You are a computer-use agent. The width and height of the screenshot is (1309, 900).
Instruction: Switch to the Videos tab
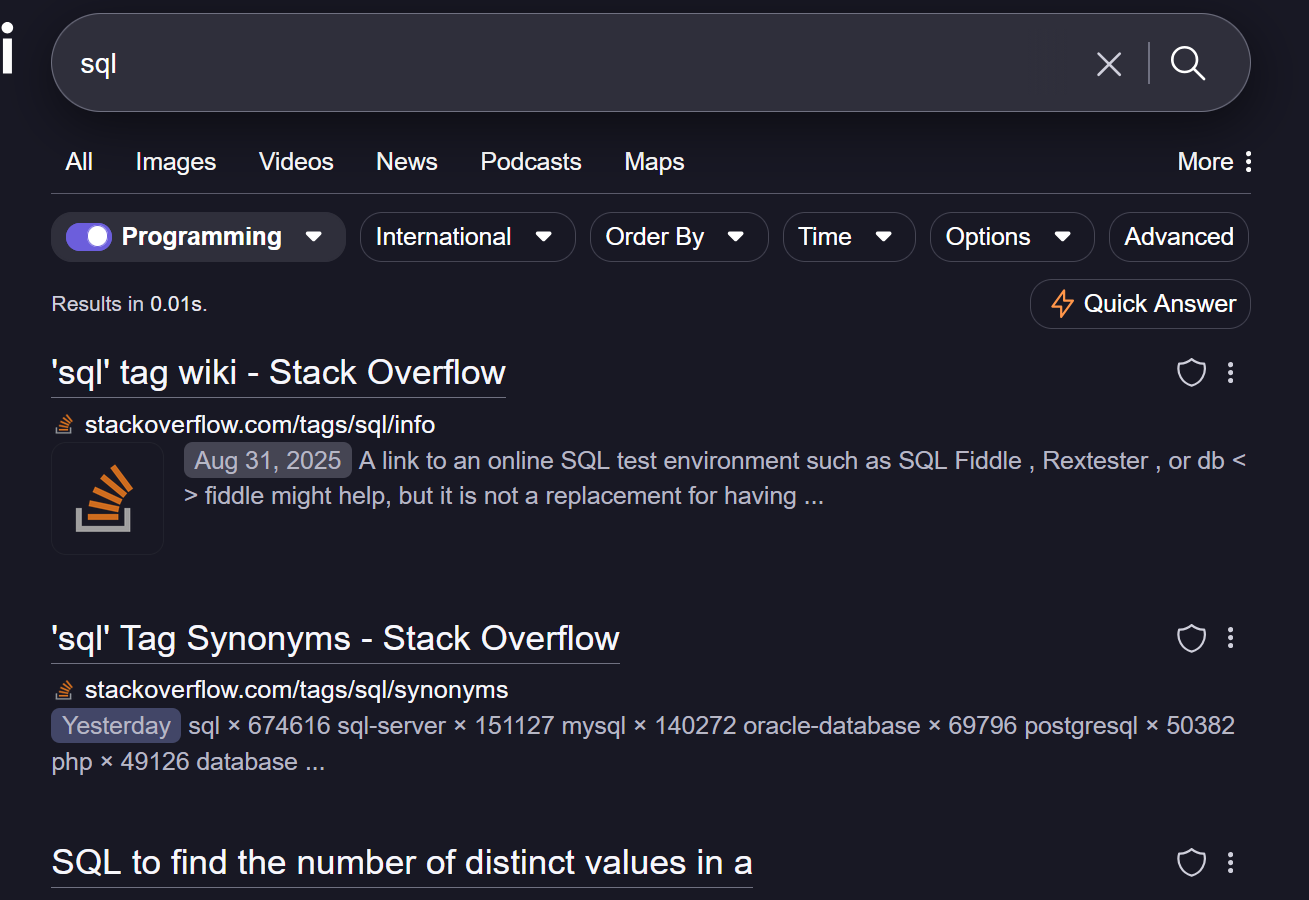[x=296, y=162]
